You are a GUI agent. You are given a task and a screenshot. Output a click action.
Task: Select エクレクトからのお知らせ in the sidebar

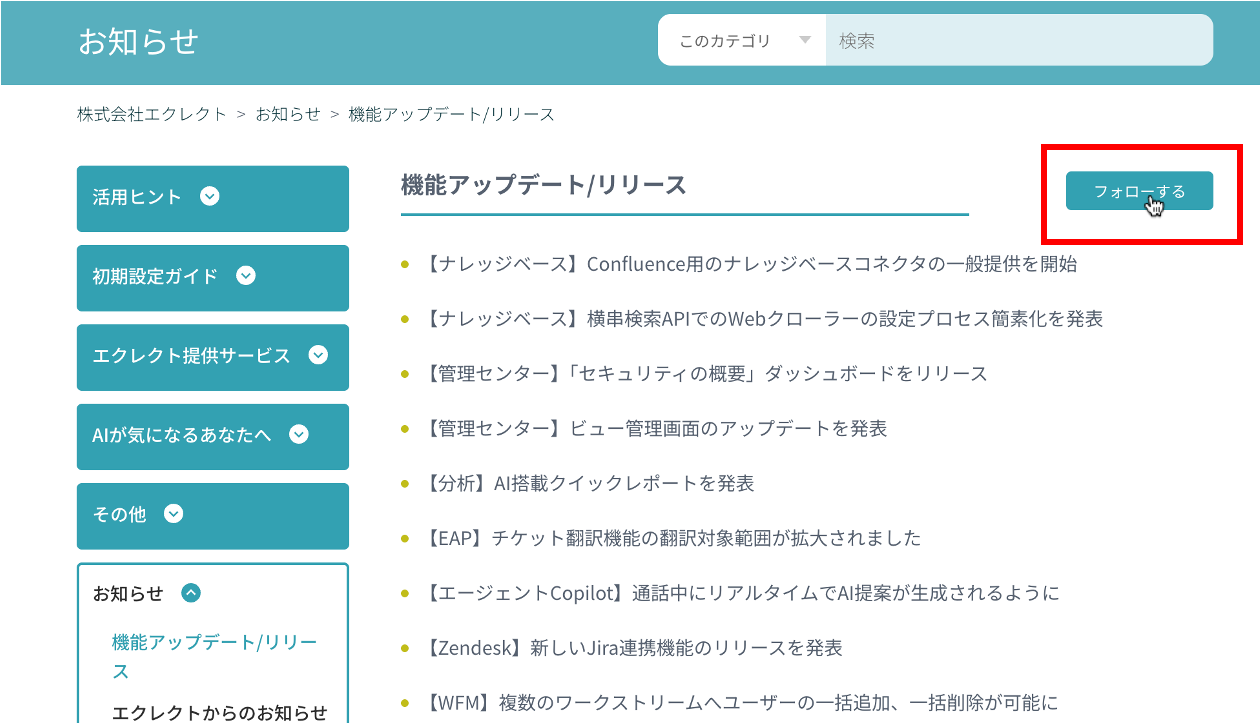pos(220,712)
